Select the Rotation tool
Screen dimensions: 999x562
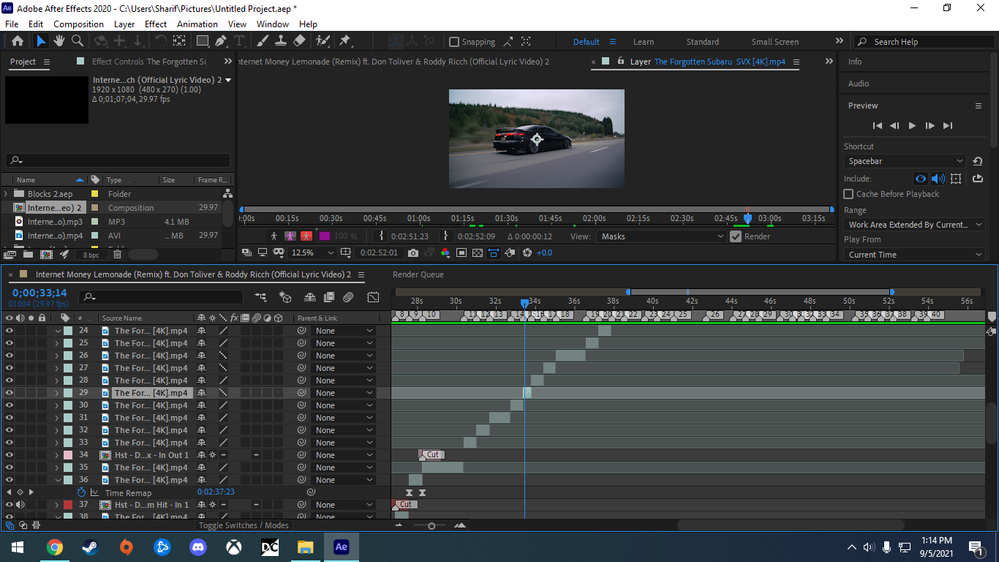[x=161, y=41]
